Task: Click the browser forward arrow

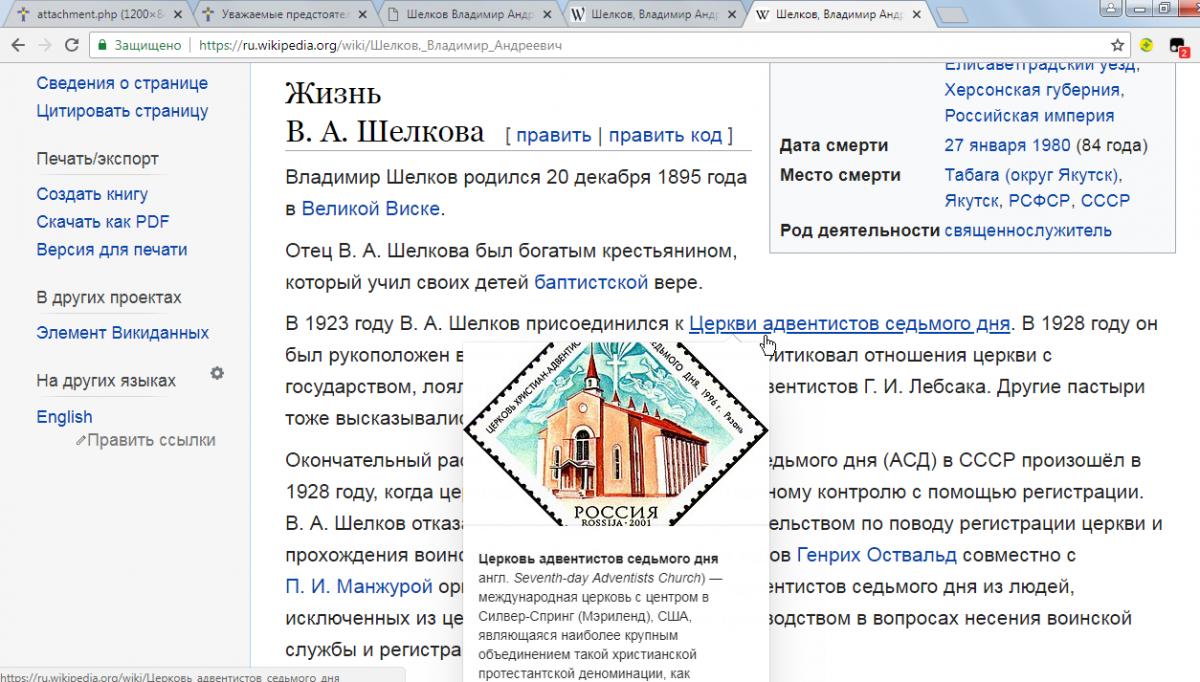Action: pyautogui.click(x=44, y=45)
